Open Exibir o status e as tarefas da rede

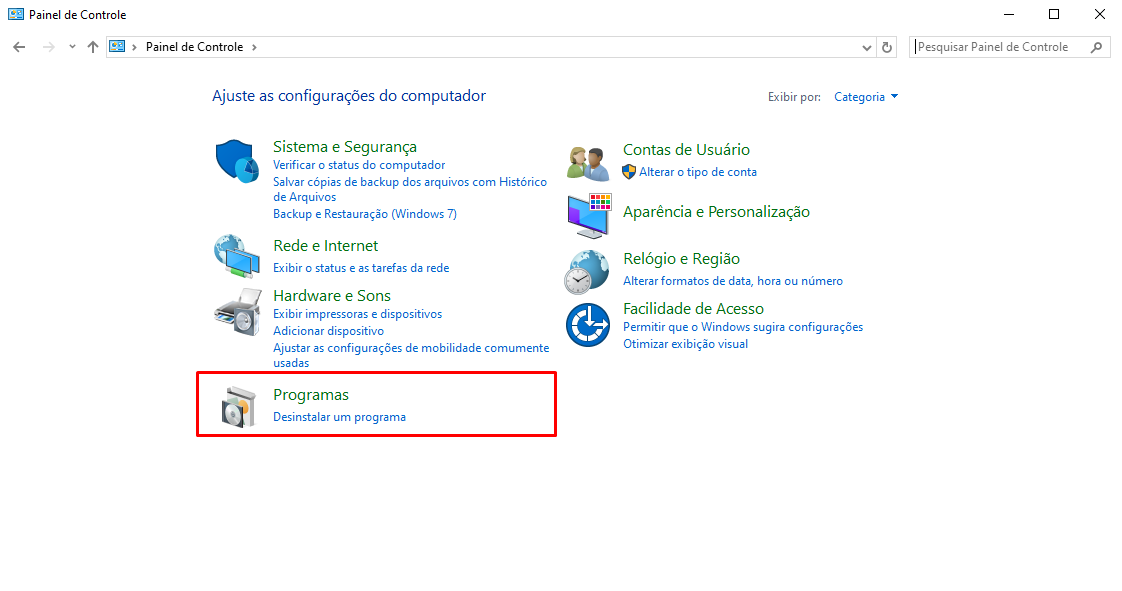tap(361, 268)
